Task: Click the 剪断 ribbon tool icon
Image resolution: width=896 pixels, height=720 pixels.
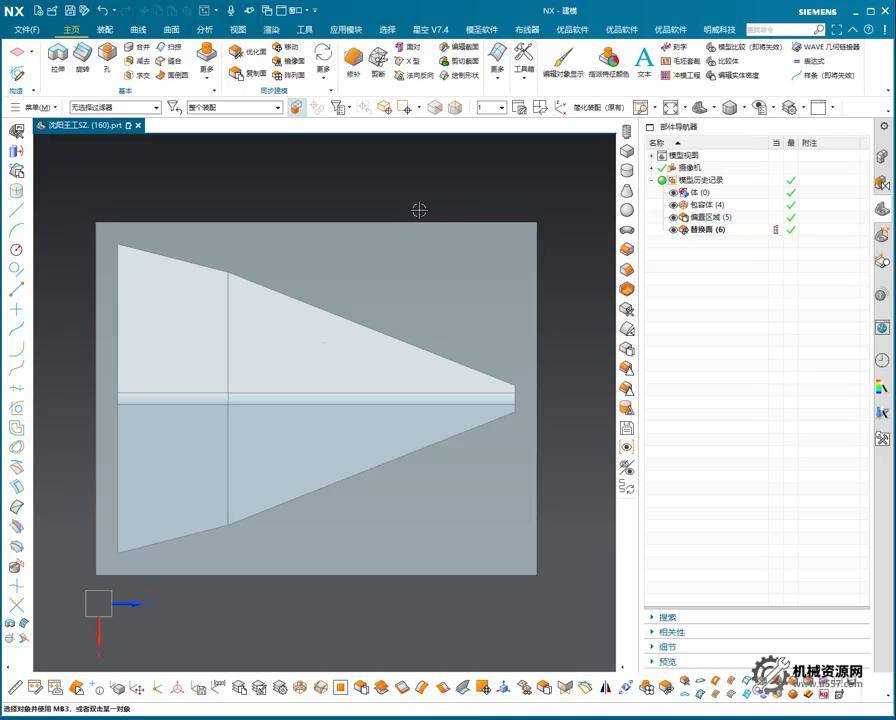Action: [378, 58]
